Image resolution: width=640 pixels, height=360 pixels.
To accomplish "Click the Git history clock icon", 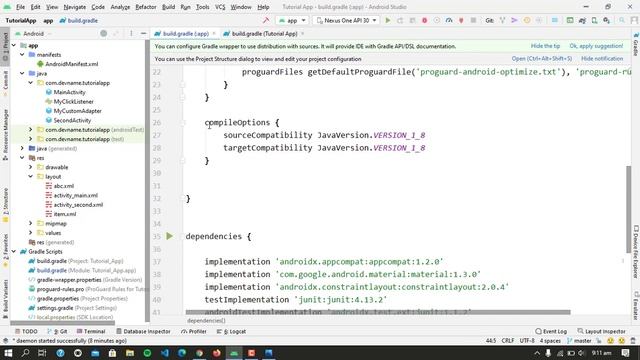I will pyautogui.click(x=527, y=20).
